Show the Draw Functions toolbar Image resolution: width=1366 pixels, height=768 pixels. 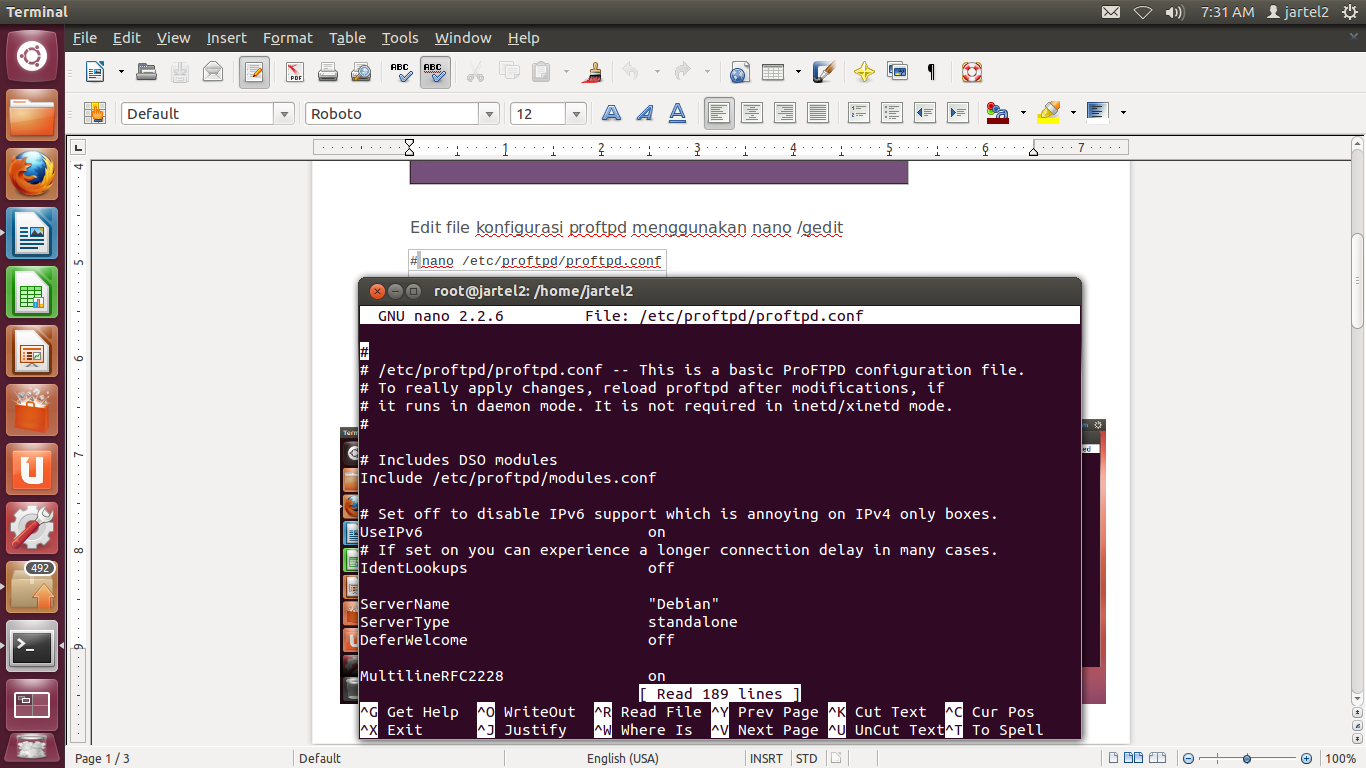824,72
